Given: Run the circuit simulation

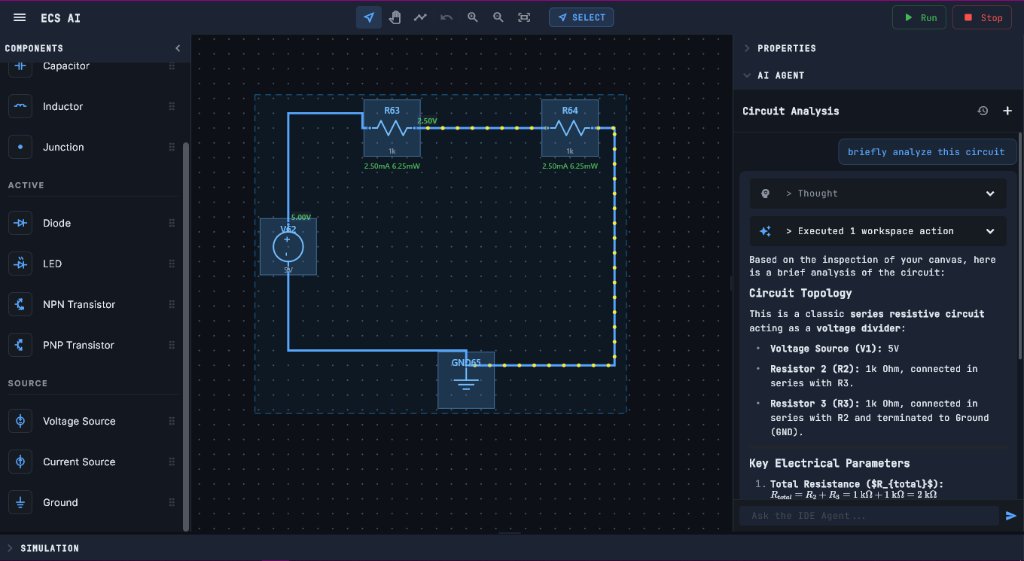Looking at the screenshot, I should pos(919,18).
